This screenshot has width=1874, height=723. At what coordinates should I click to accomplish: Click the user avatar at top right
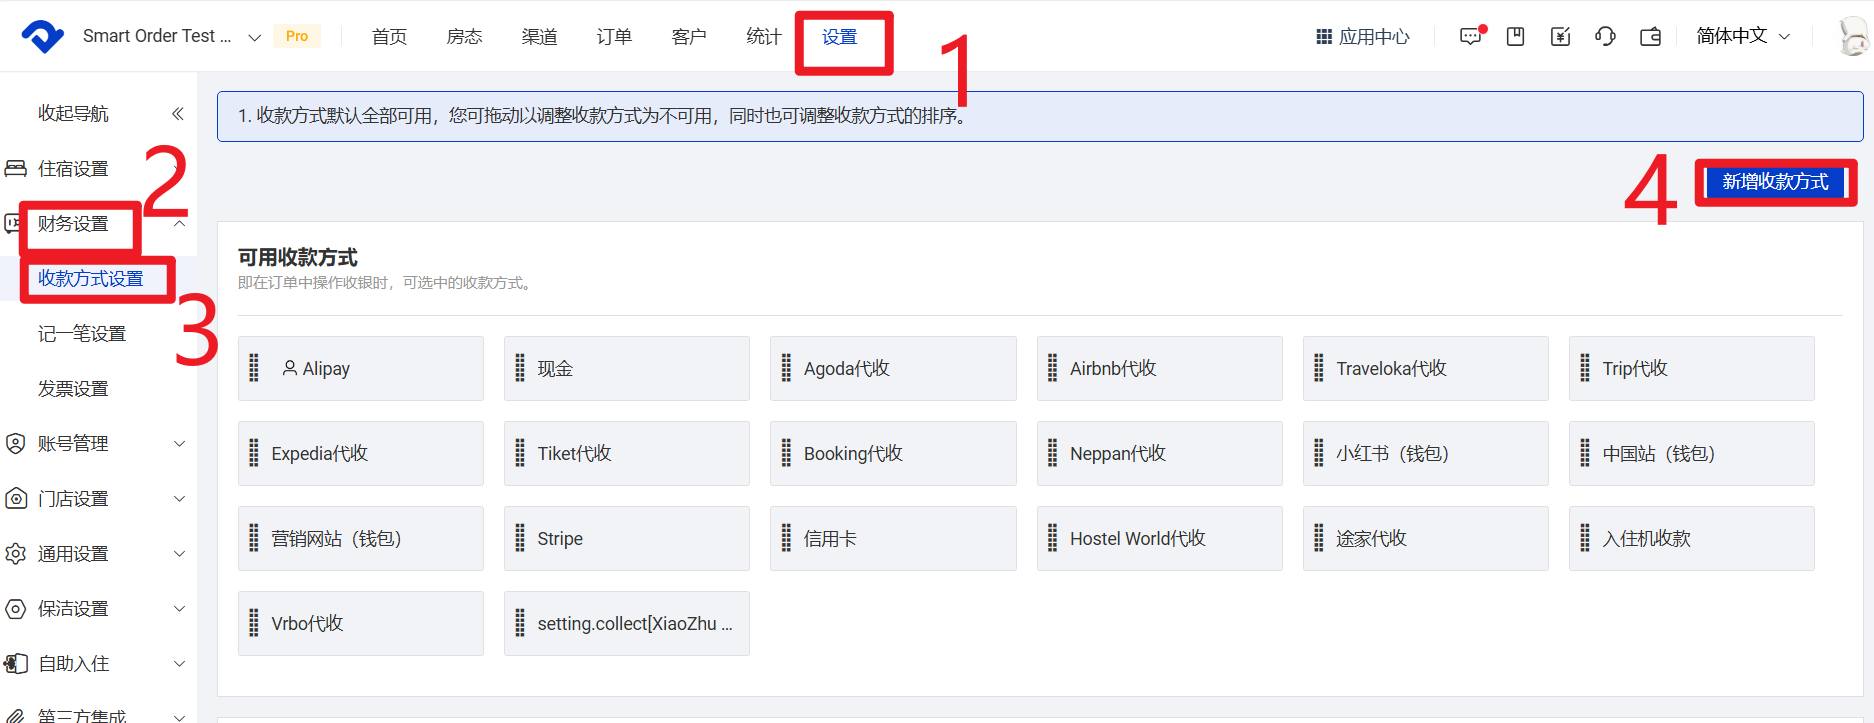click(1853, 37)
